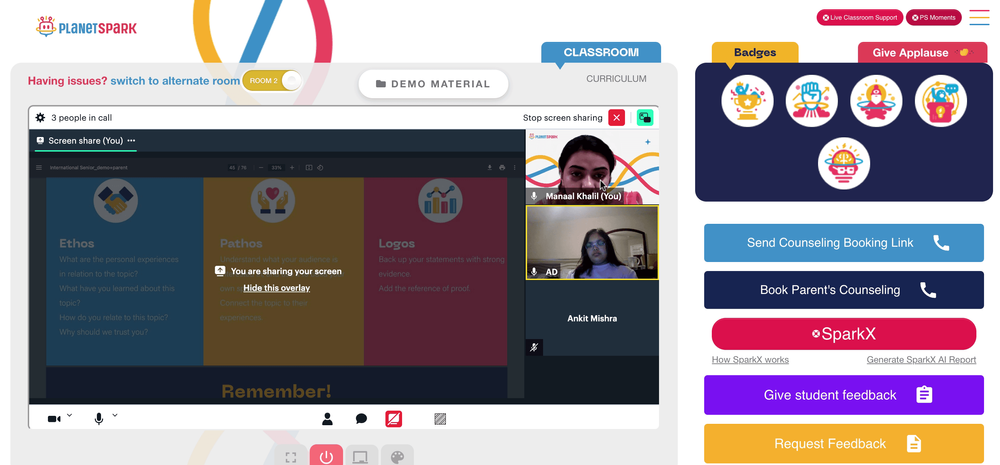The width and height of the screenshot is (1000, 465).
Task: Click the pink power button
Action: (327, 457)
